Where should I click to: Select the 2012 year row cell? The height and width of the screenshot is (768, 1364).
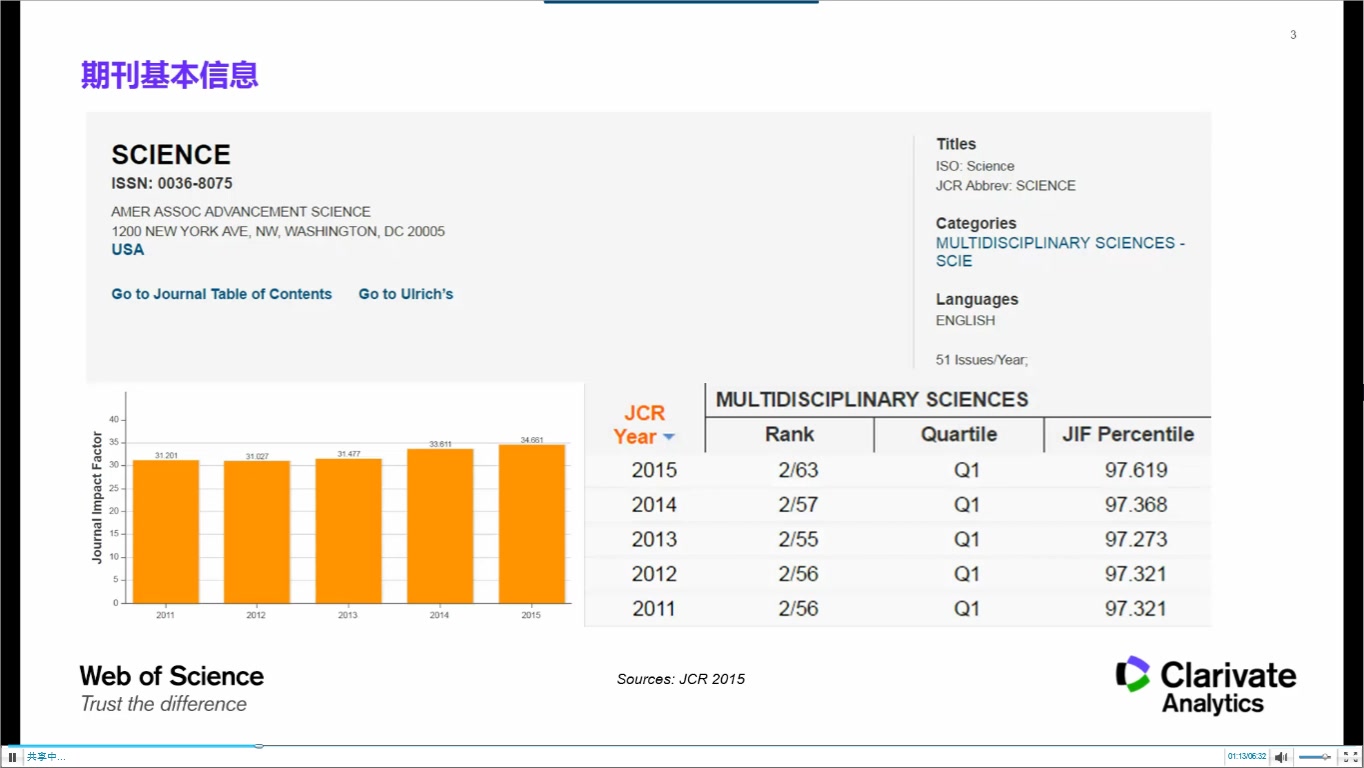(x=654, y=574)
